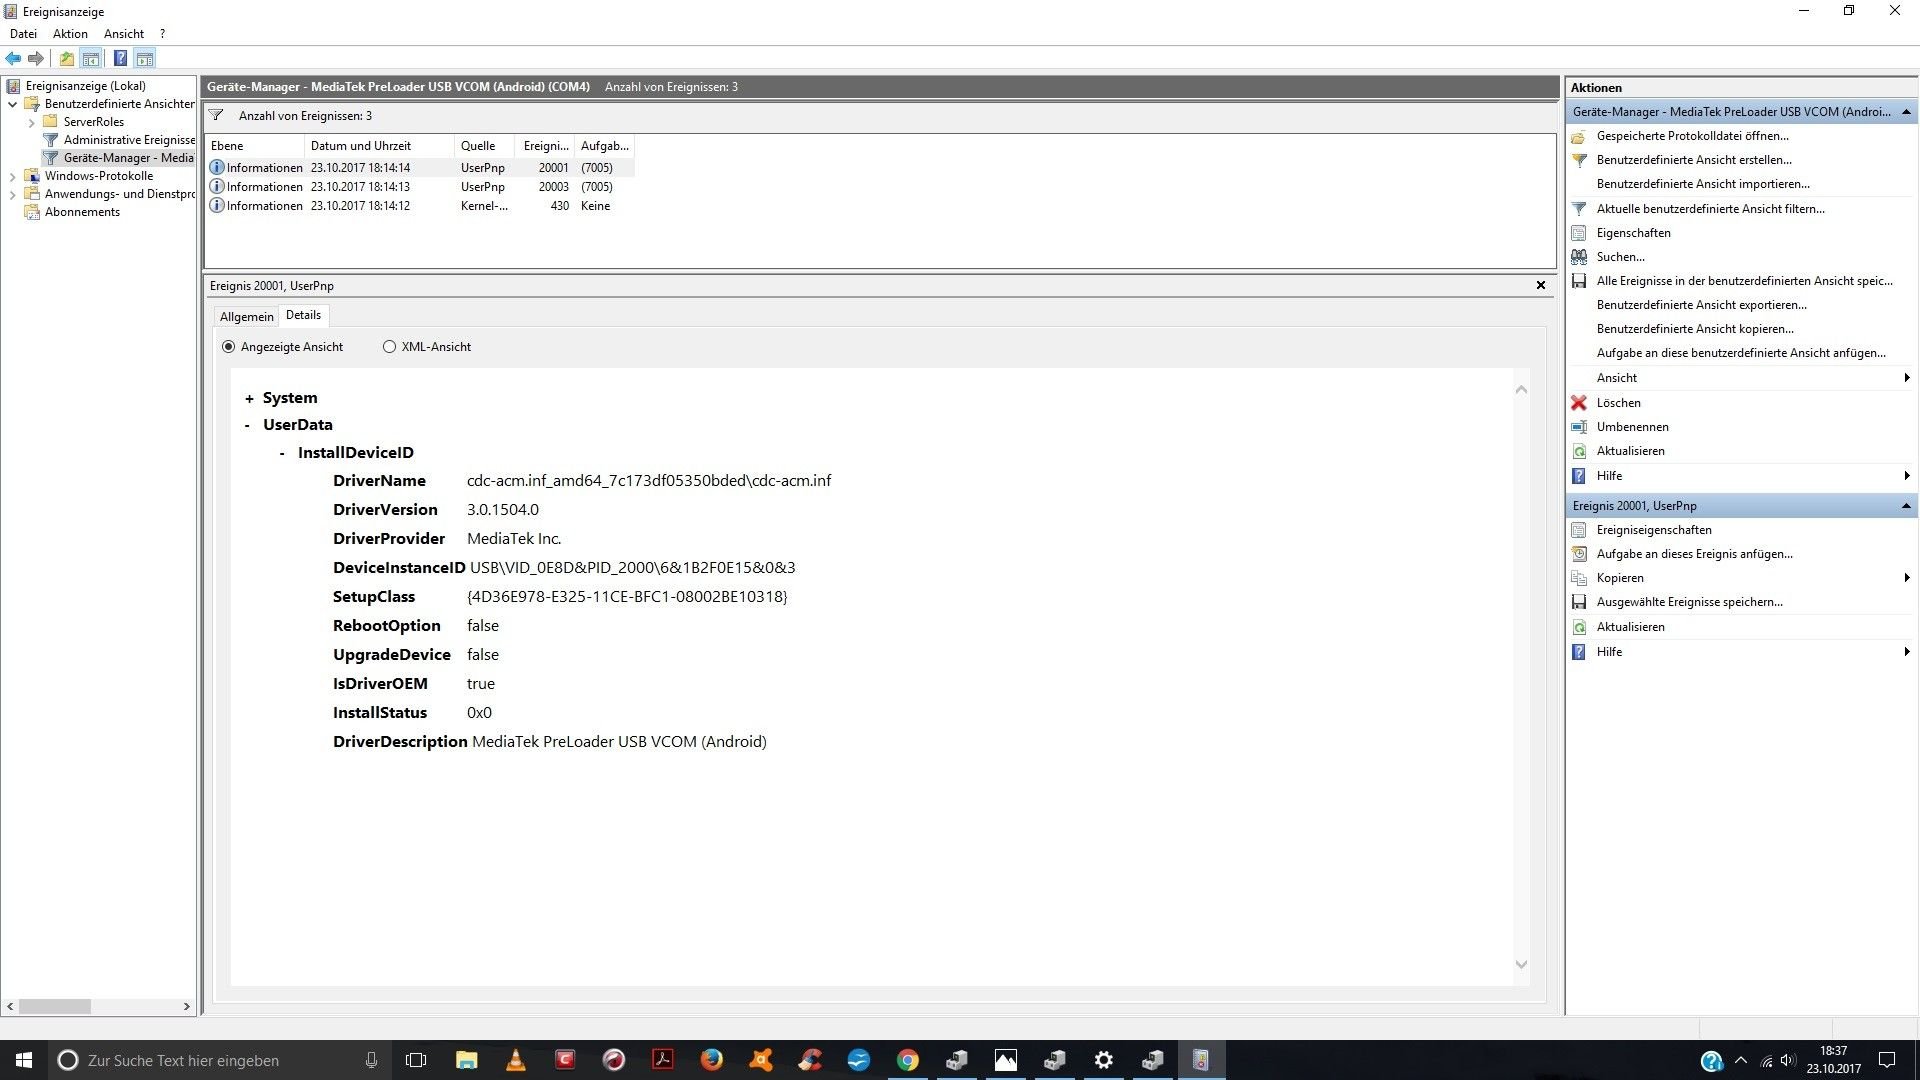Click Aufgabe an dieses Ereignis anfügen
This screenshot has width=1920, height=1080.
(1694, 553)
